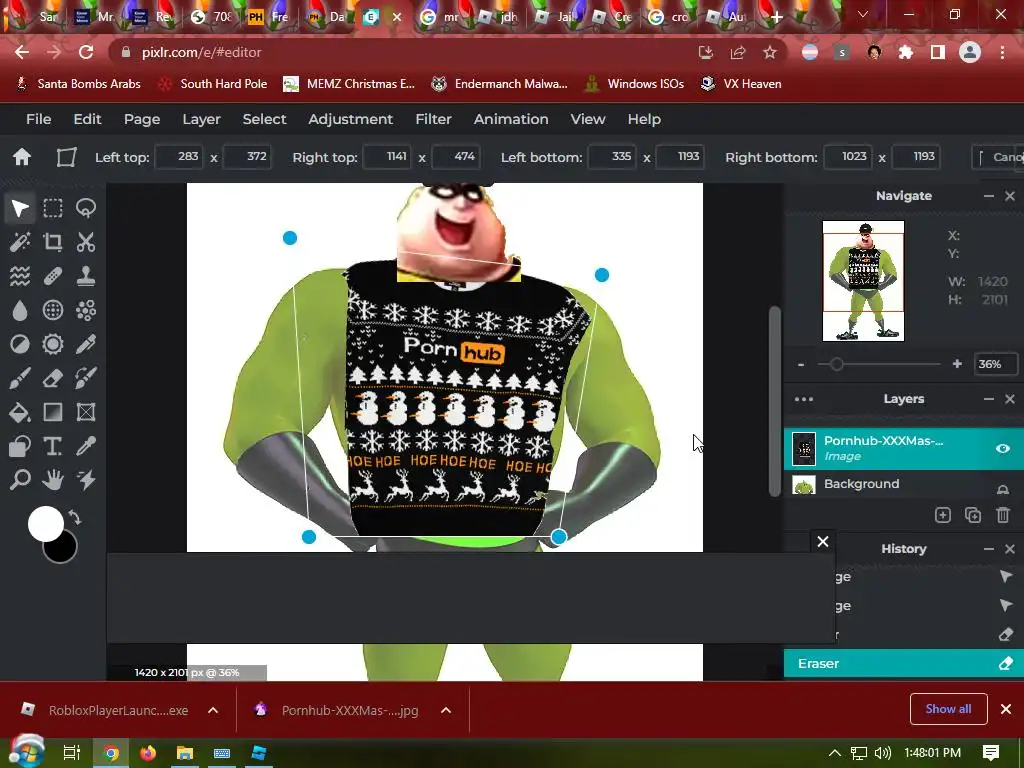Expand RobloxPlayerLauncher download options chevron

tap(213, 710)
